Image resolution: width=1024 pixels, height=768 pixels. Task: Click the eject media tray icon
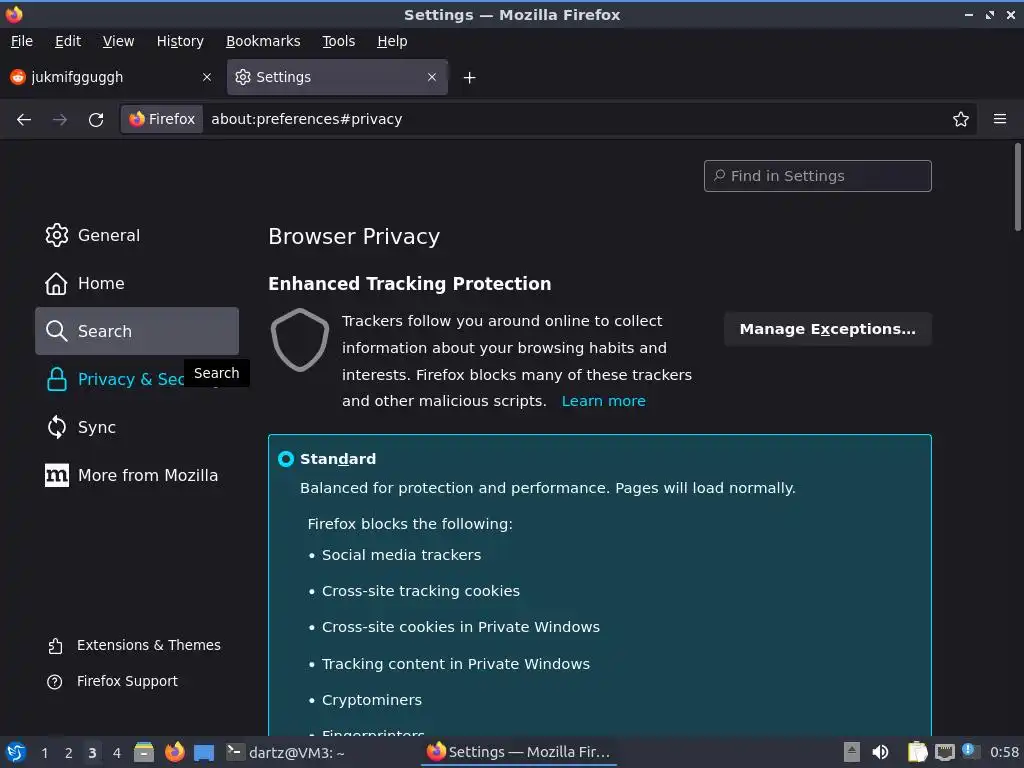click(x=851, y=752)
